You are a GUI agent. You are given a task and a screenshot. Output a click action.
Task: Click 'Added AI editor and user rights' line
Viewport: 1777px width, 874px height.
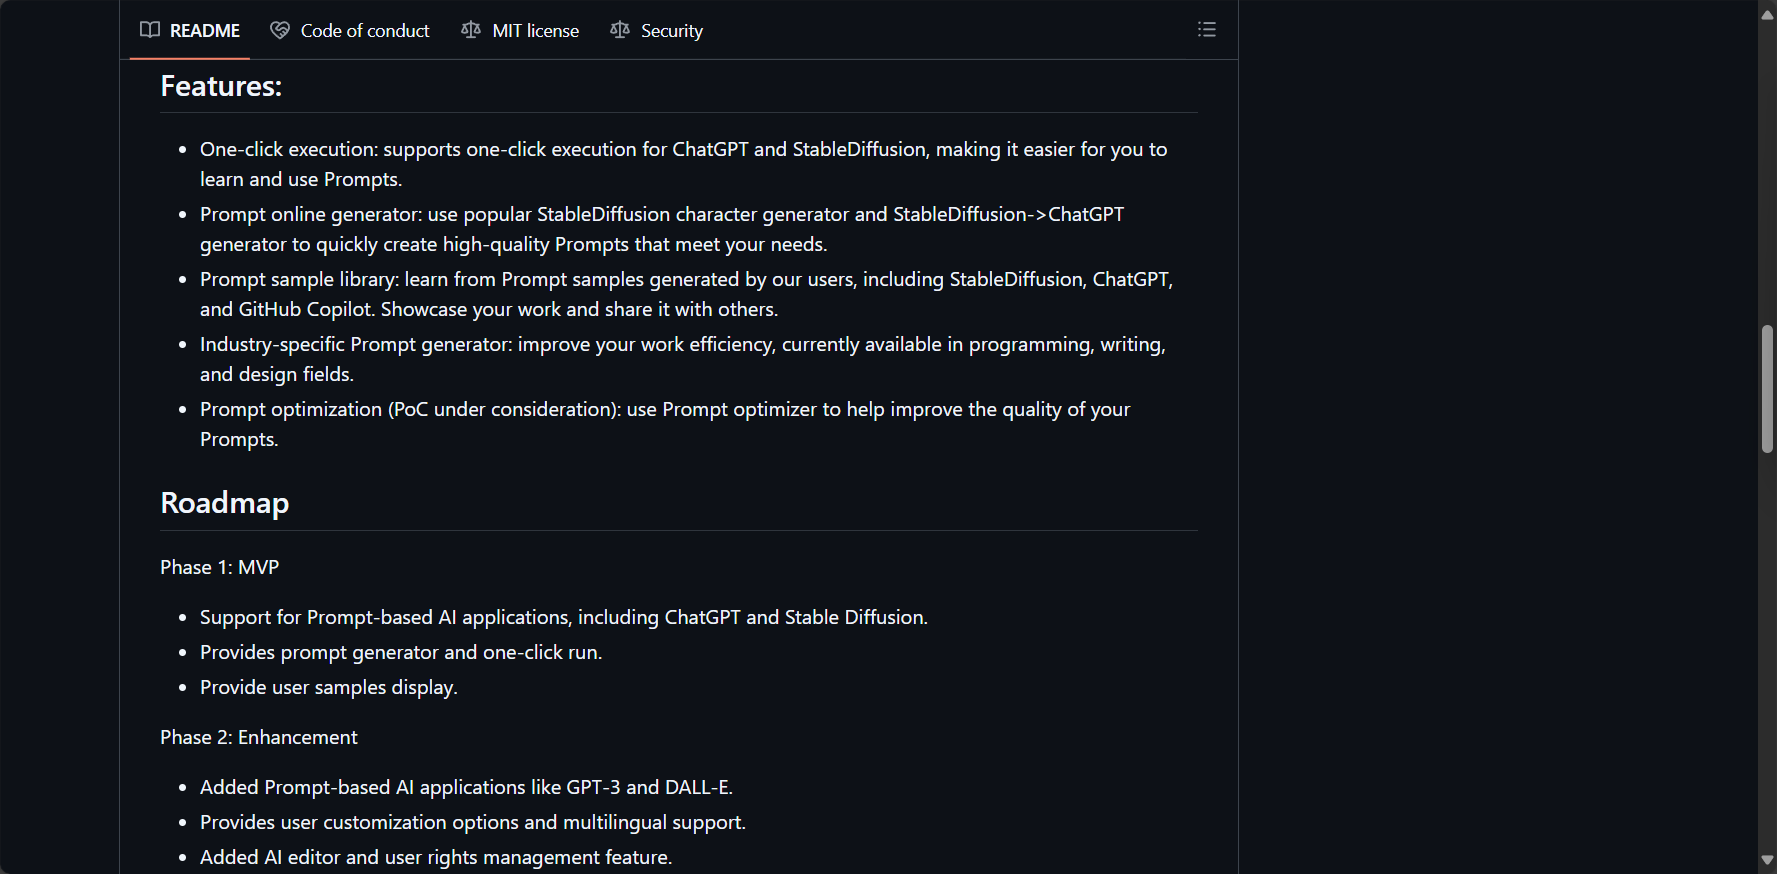pos(436,857)
